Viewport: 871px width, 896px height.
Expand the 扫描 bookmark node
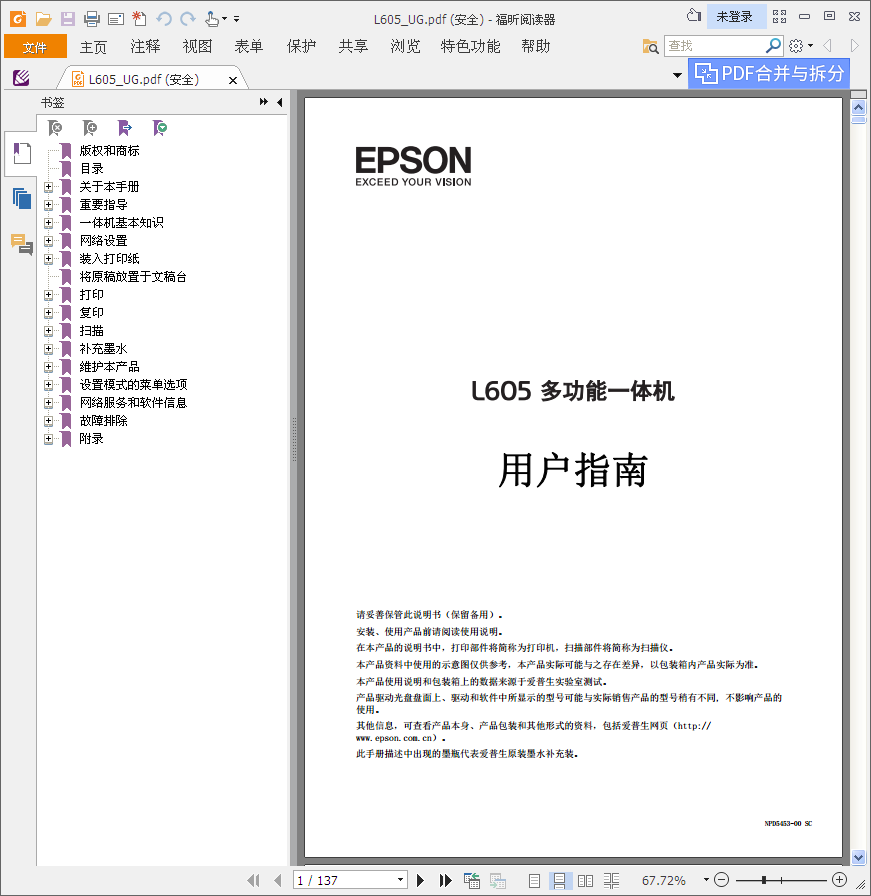coord(49,331)
